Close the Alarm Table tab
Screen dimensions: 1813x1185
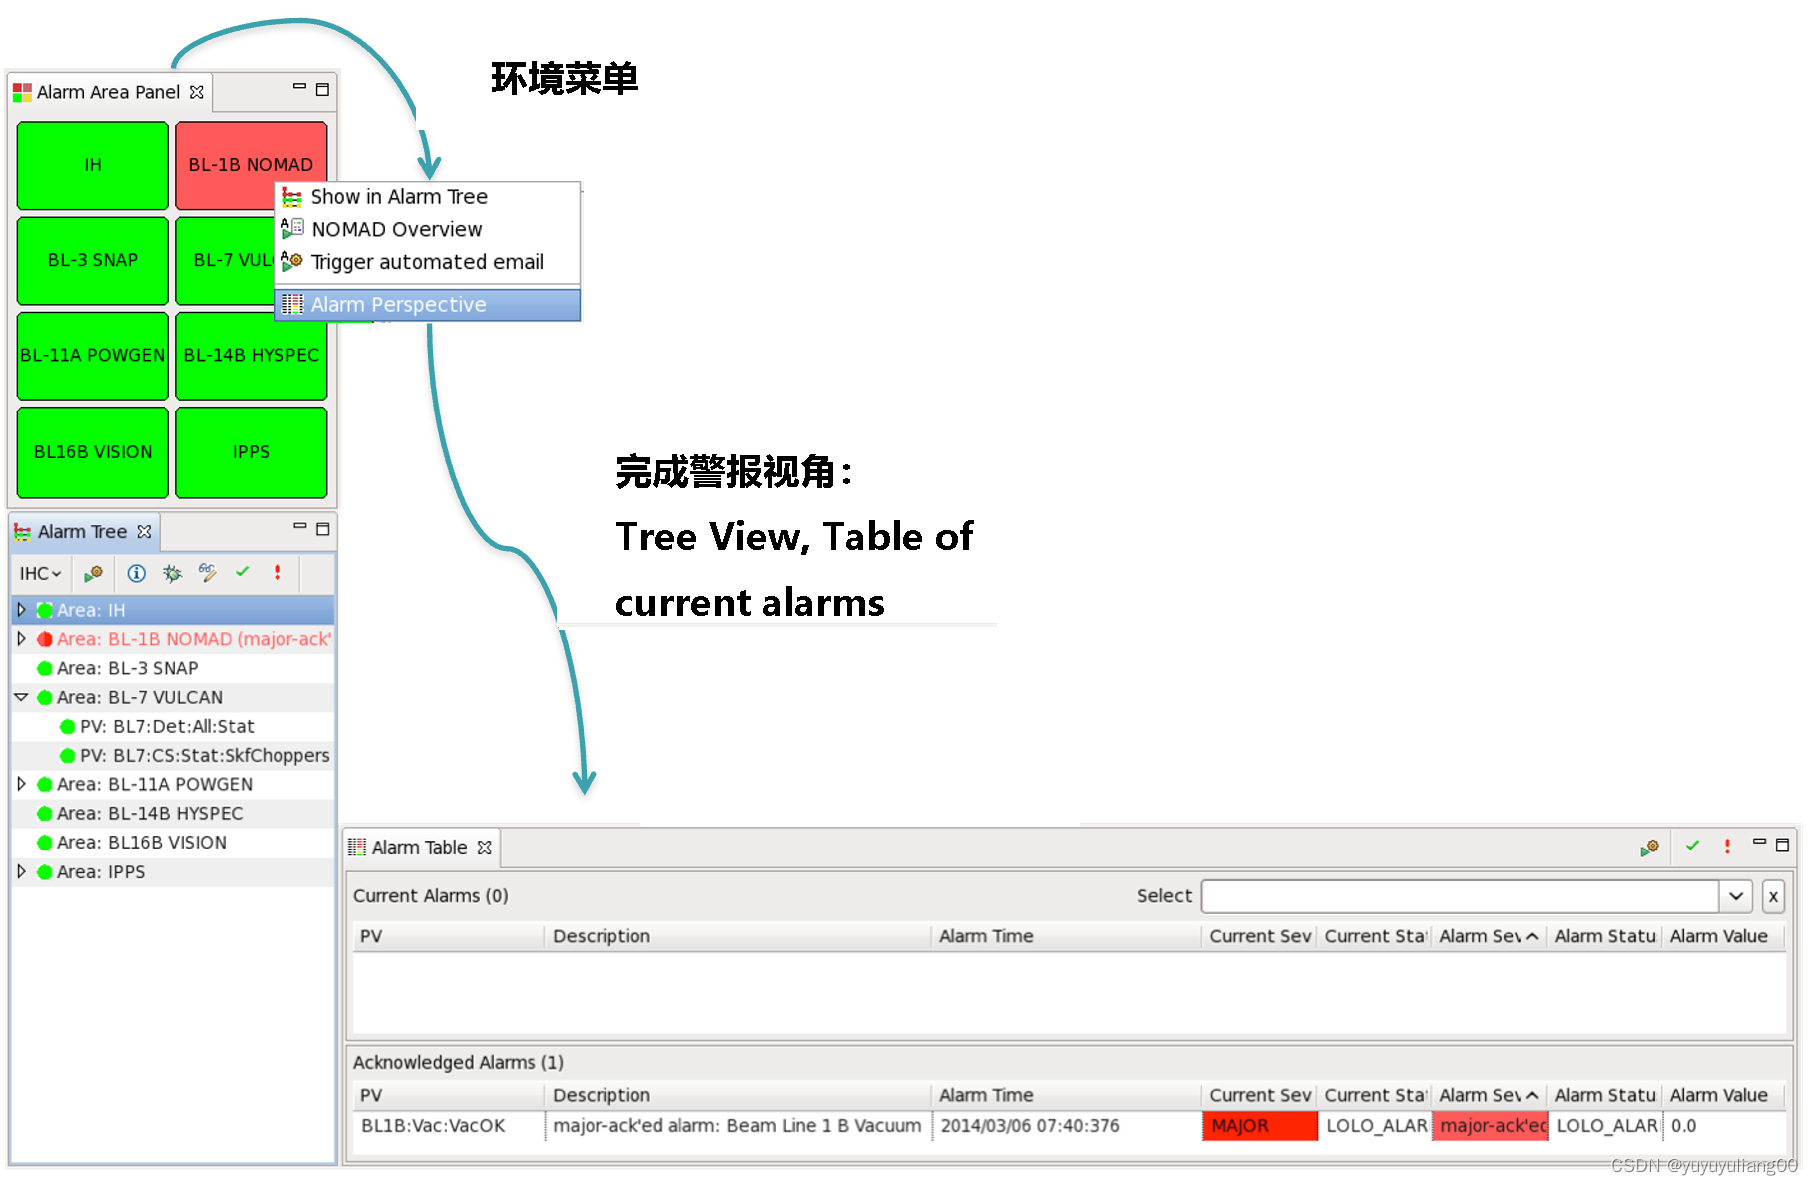pyautogui.click(x=485, y=848)
